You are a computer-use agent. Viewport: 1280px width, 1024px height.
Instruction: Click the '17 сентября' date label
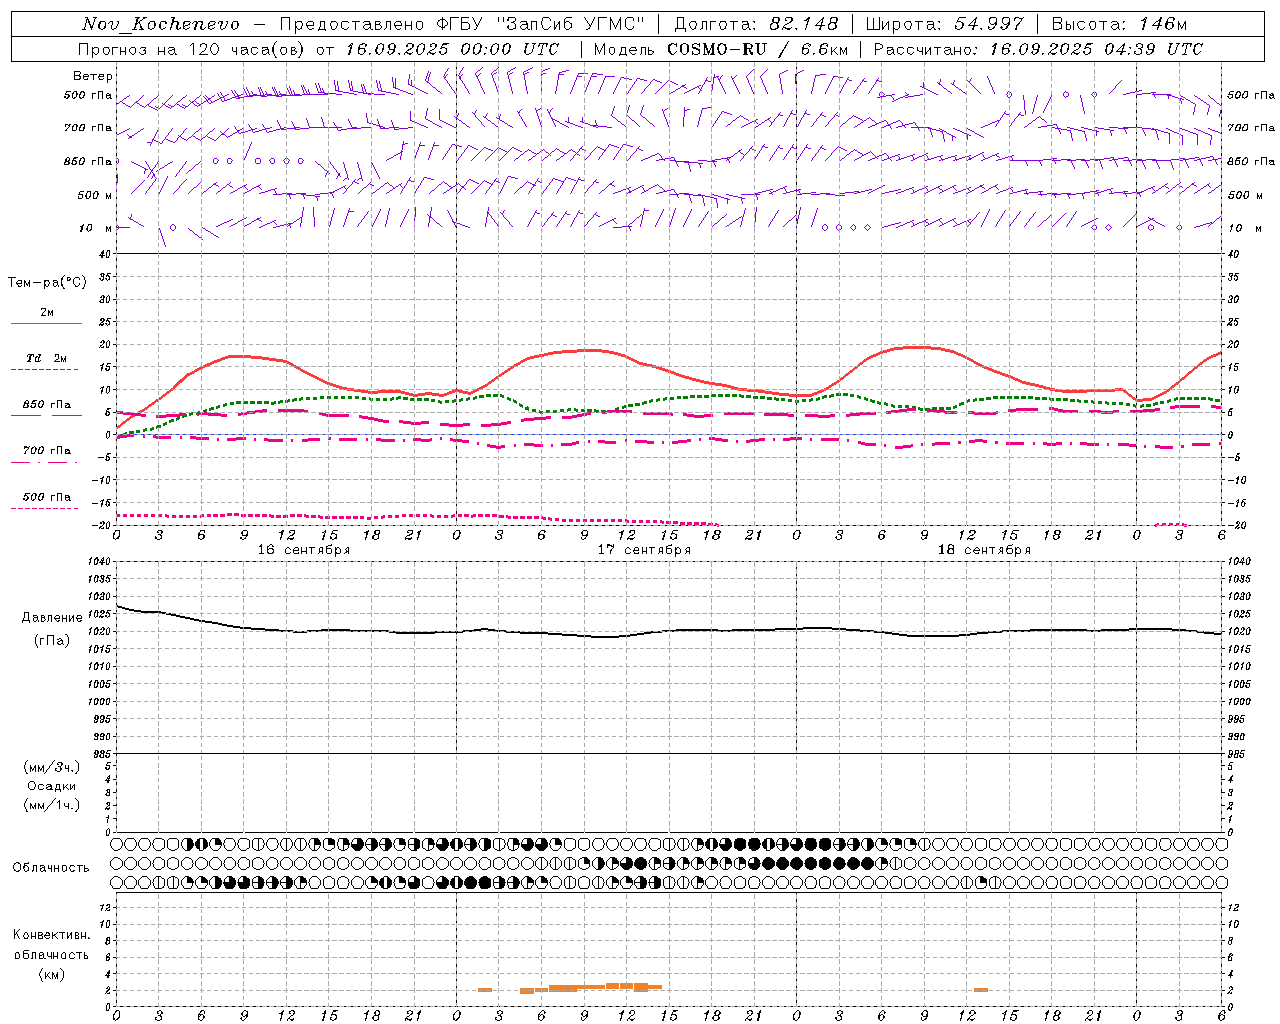click(x=644, y=550)
